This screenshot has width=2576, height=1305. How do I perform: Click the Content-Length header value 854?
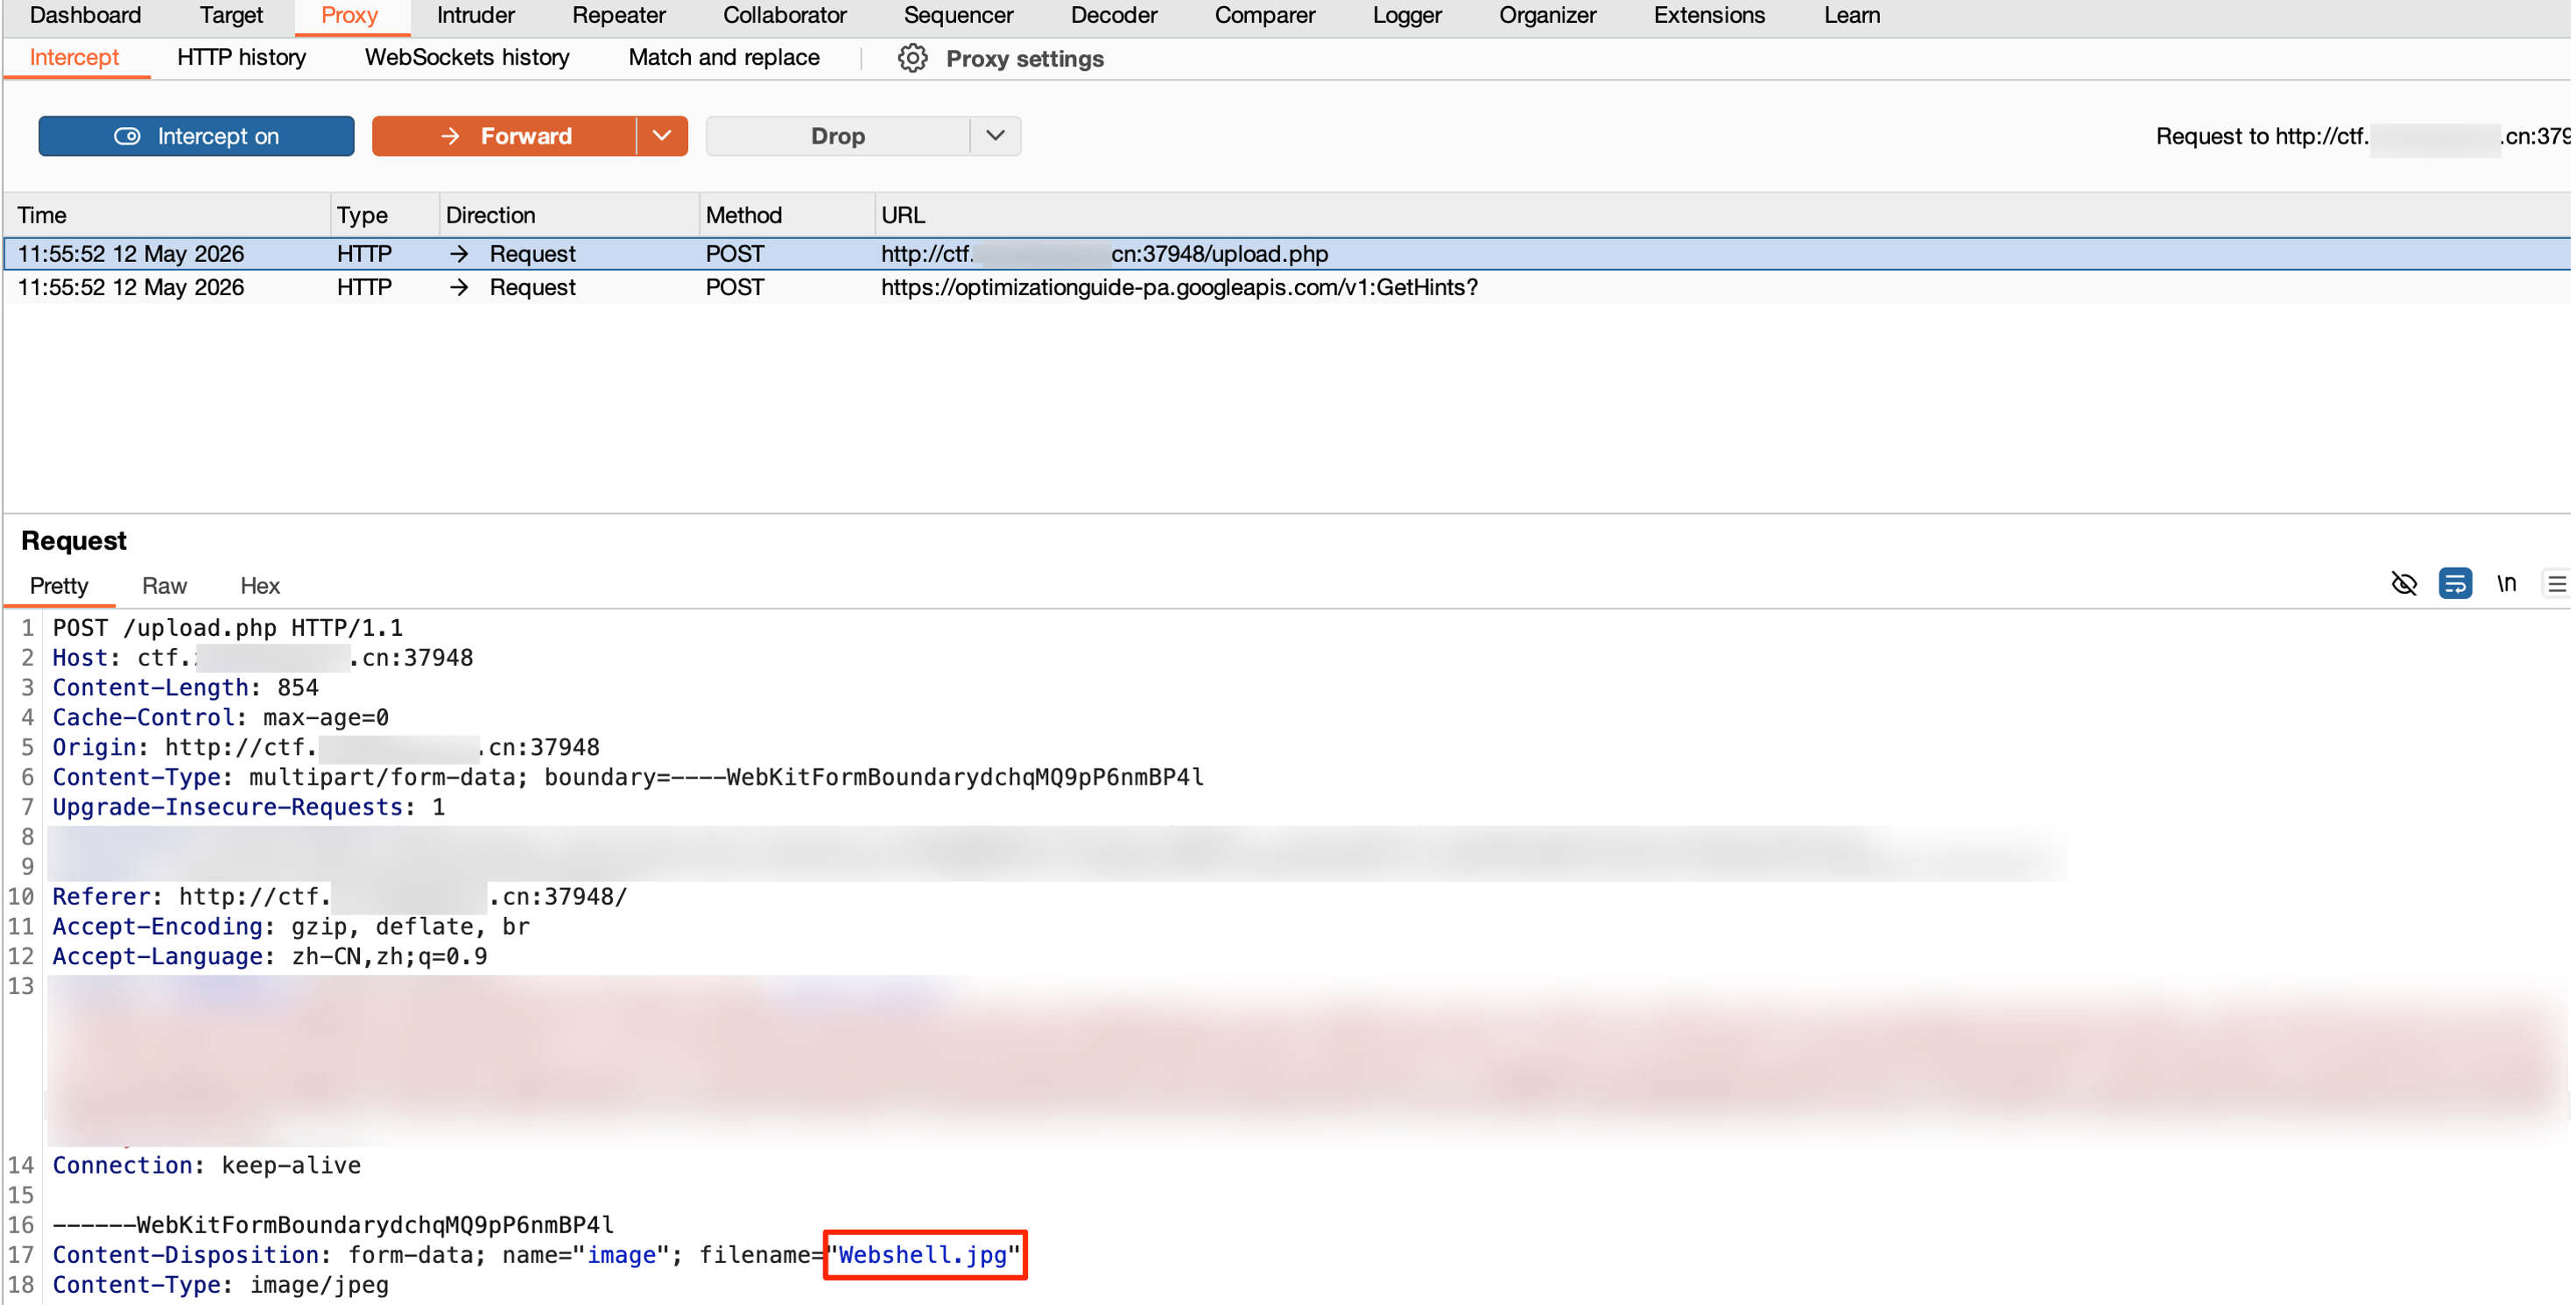point(298,688)
